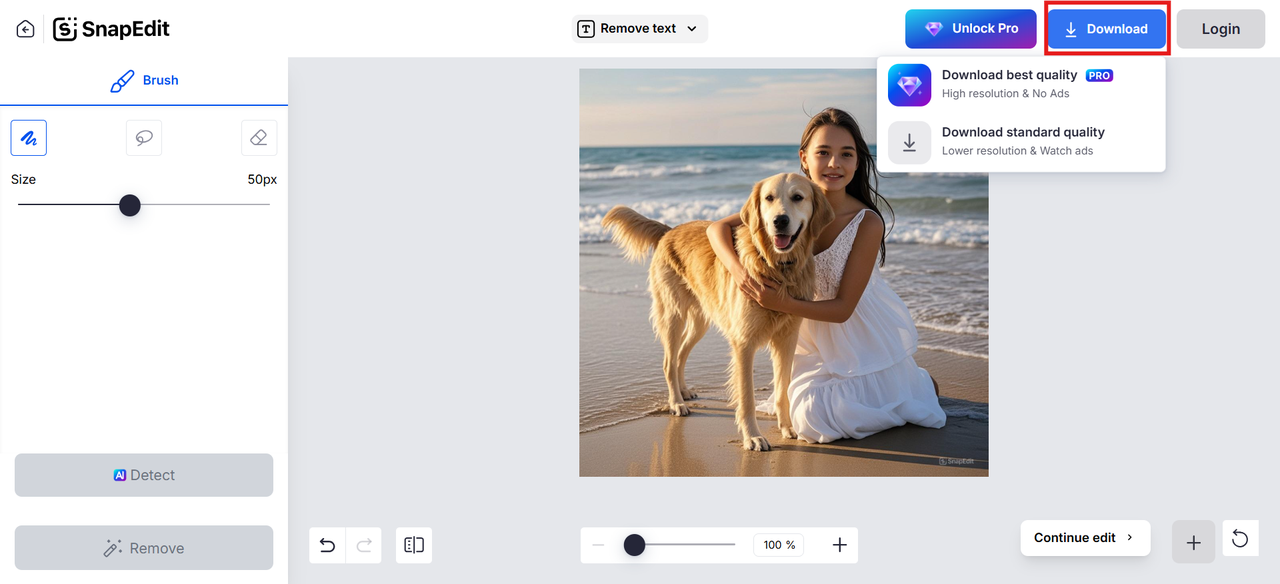Click the blue Download button
The width and height of the screenshot is (1280, 584).
point(1106,29)
